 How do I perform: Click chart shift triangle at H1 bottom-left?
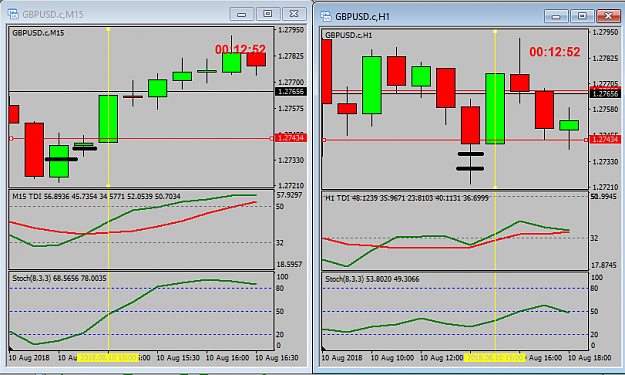click(x=324, y=348)
